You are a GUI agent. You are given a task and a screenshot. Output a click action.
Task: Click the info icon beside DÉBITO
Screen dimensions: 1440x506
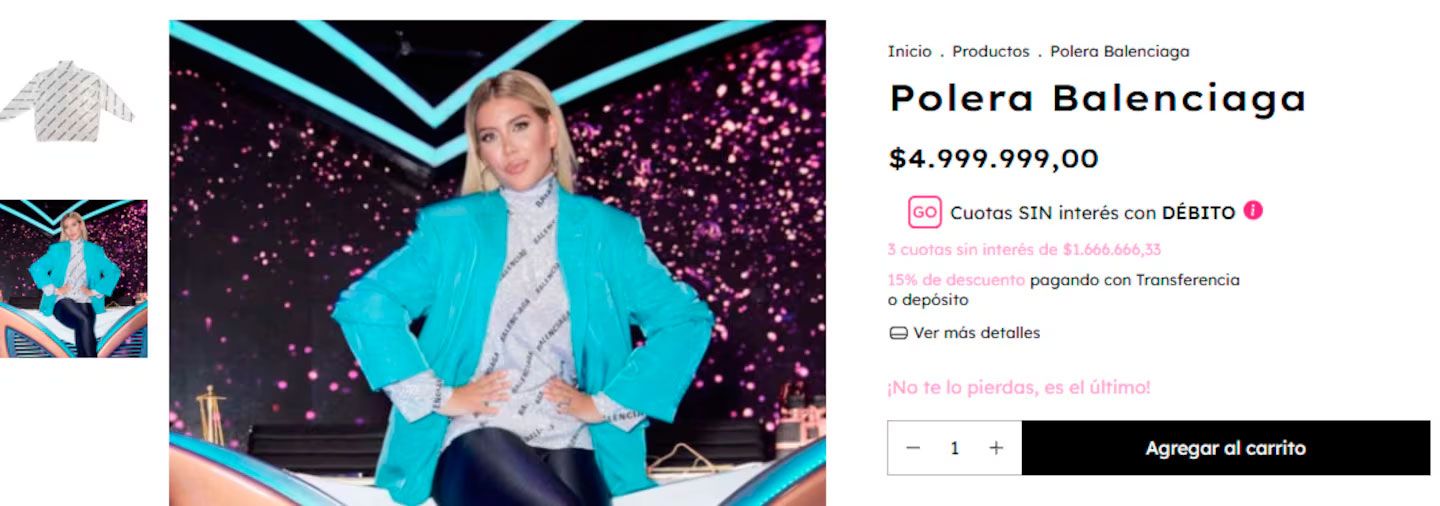pos(1253,211)
